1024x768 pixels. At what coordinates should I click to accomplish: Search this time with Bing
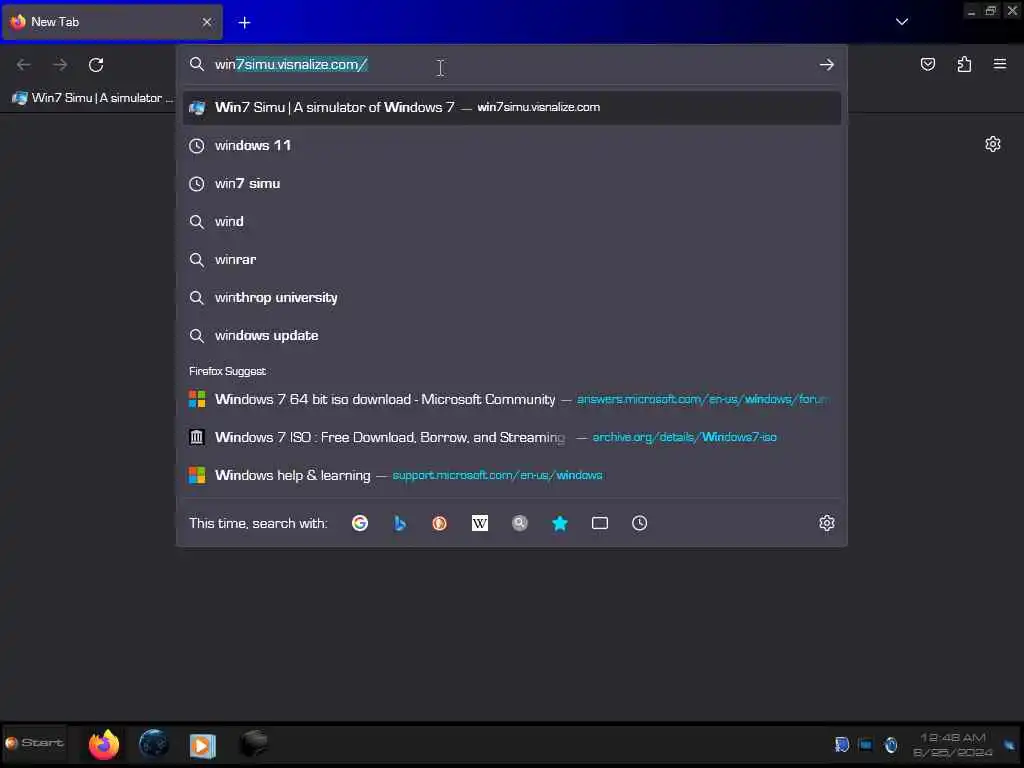coord(400,523)
